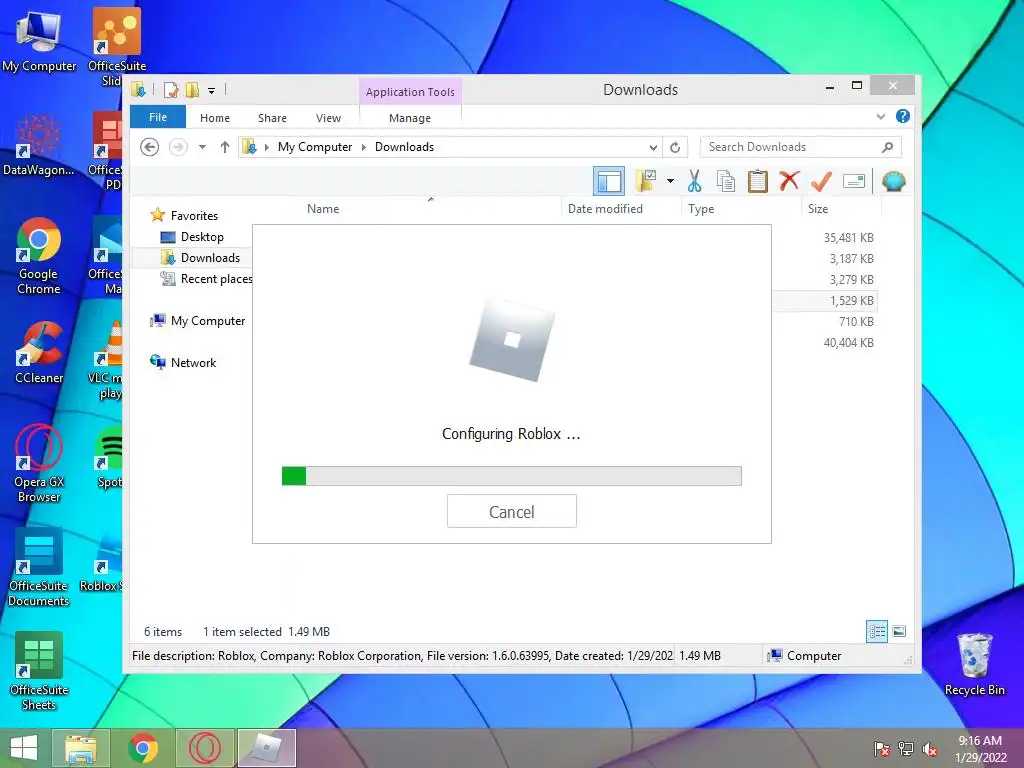This screenshot has width=1024, height=768.
Task: Click My Computer in the address breadcrumb
Action: (315, 147)
